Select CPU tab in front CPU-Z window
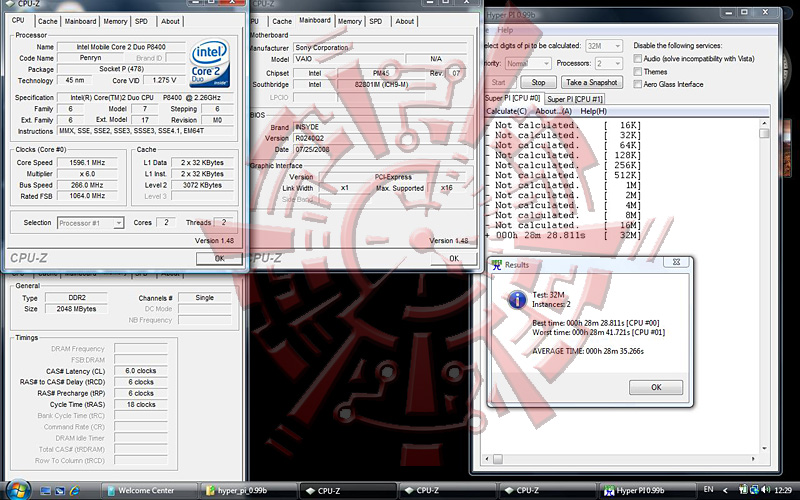This screenshot has height=500, width=800. tap(18, 20)
